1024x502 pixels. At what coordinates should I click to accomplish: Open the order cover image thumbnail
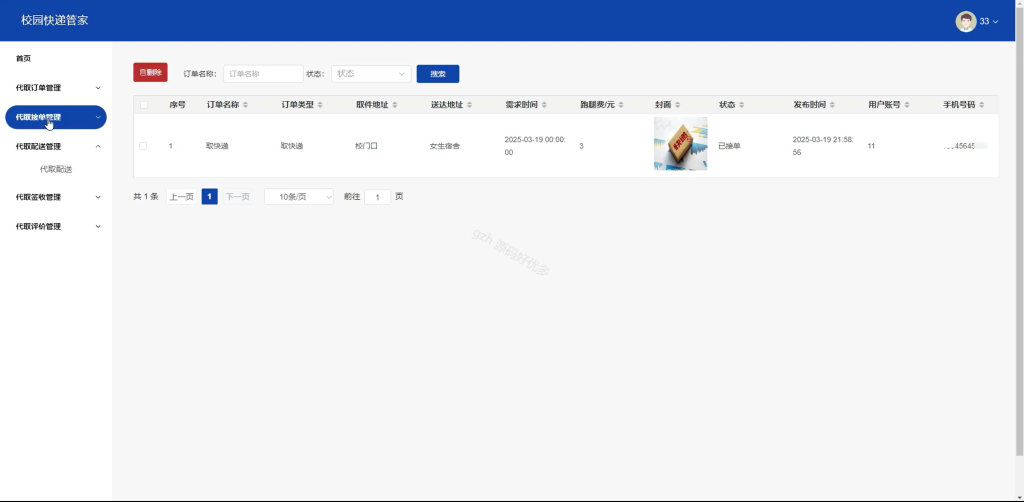[x=680, y=144]
